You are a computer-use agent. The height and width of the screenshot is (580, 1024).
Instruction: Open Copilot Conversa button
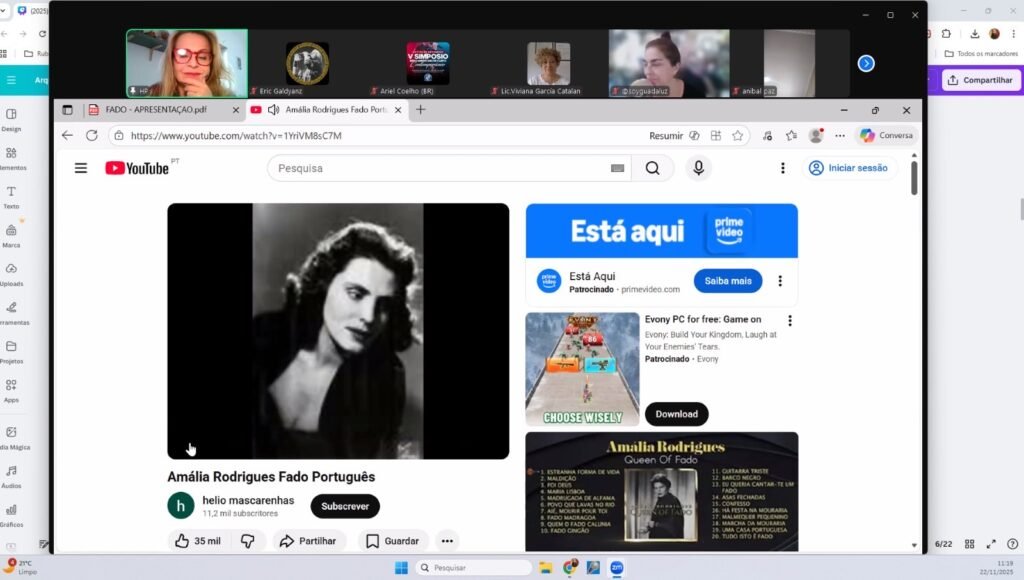coord(886,135)
